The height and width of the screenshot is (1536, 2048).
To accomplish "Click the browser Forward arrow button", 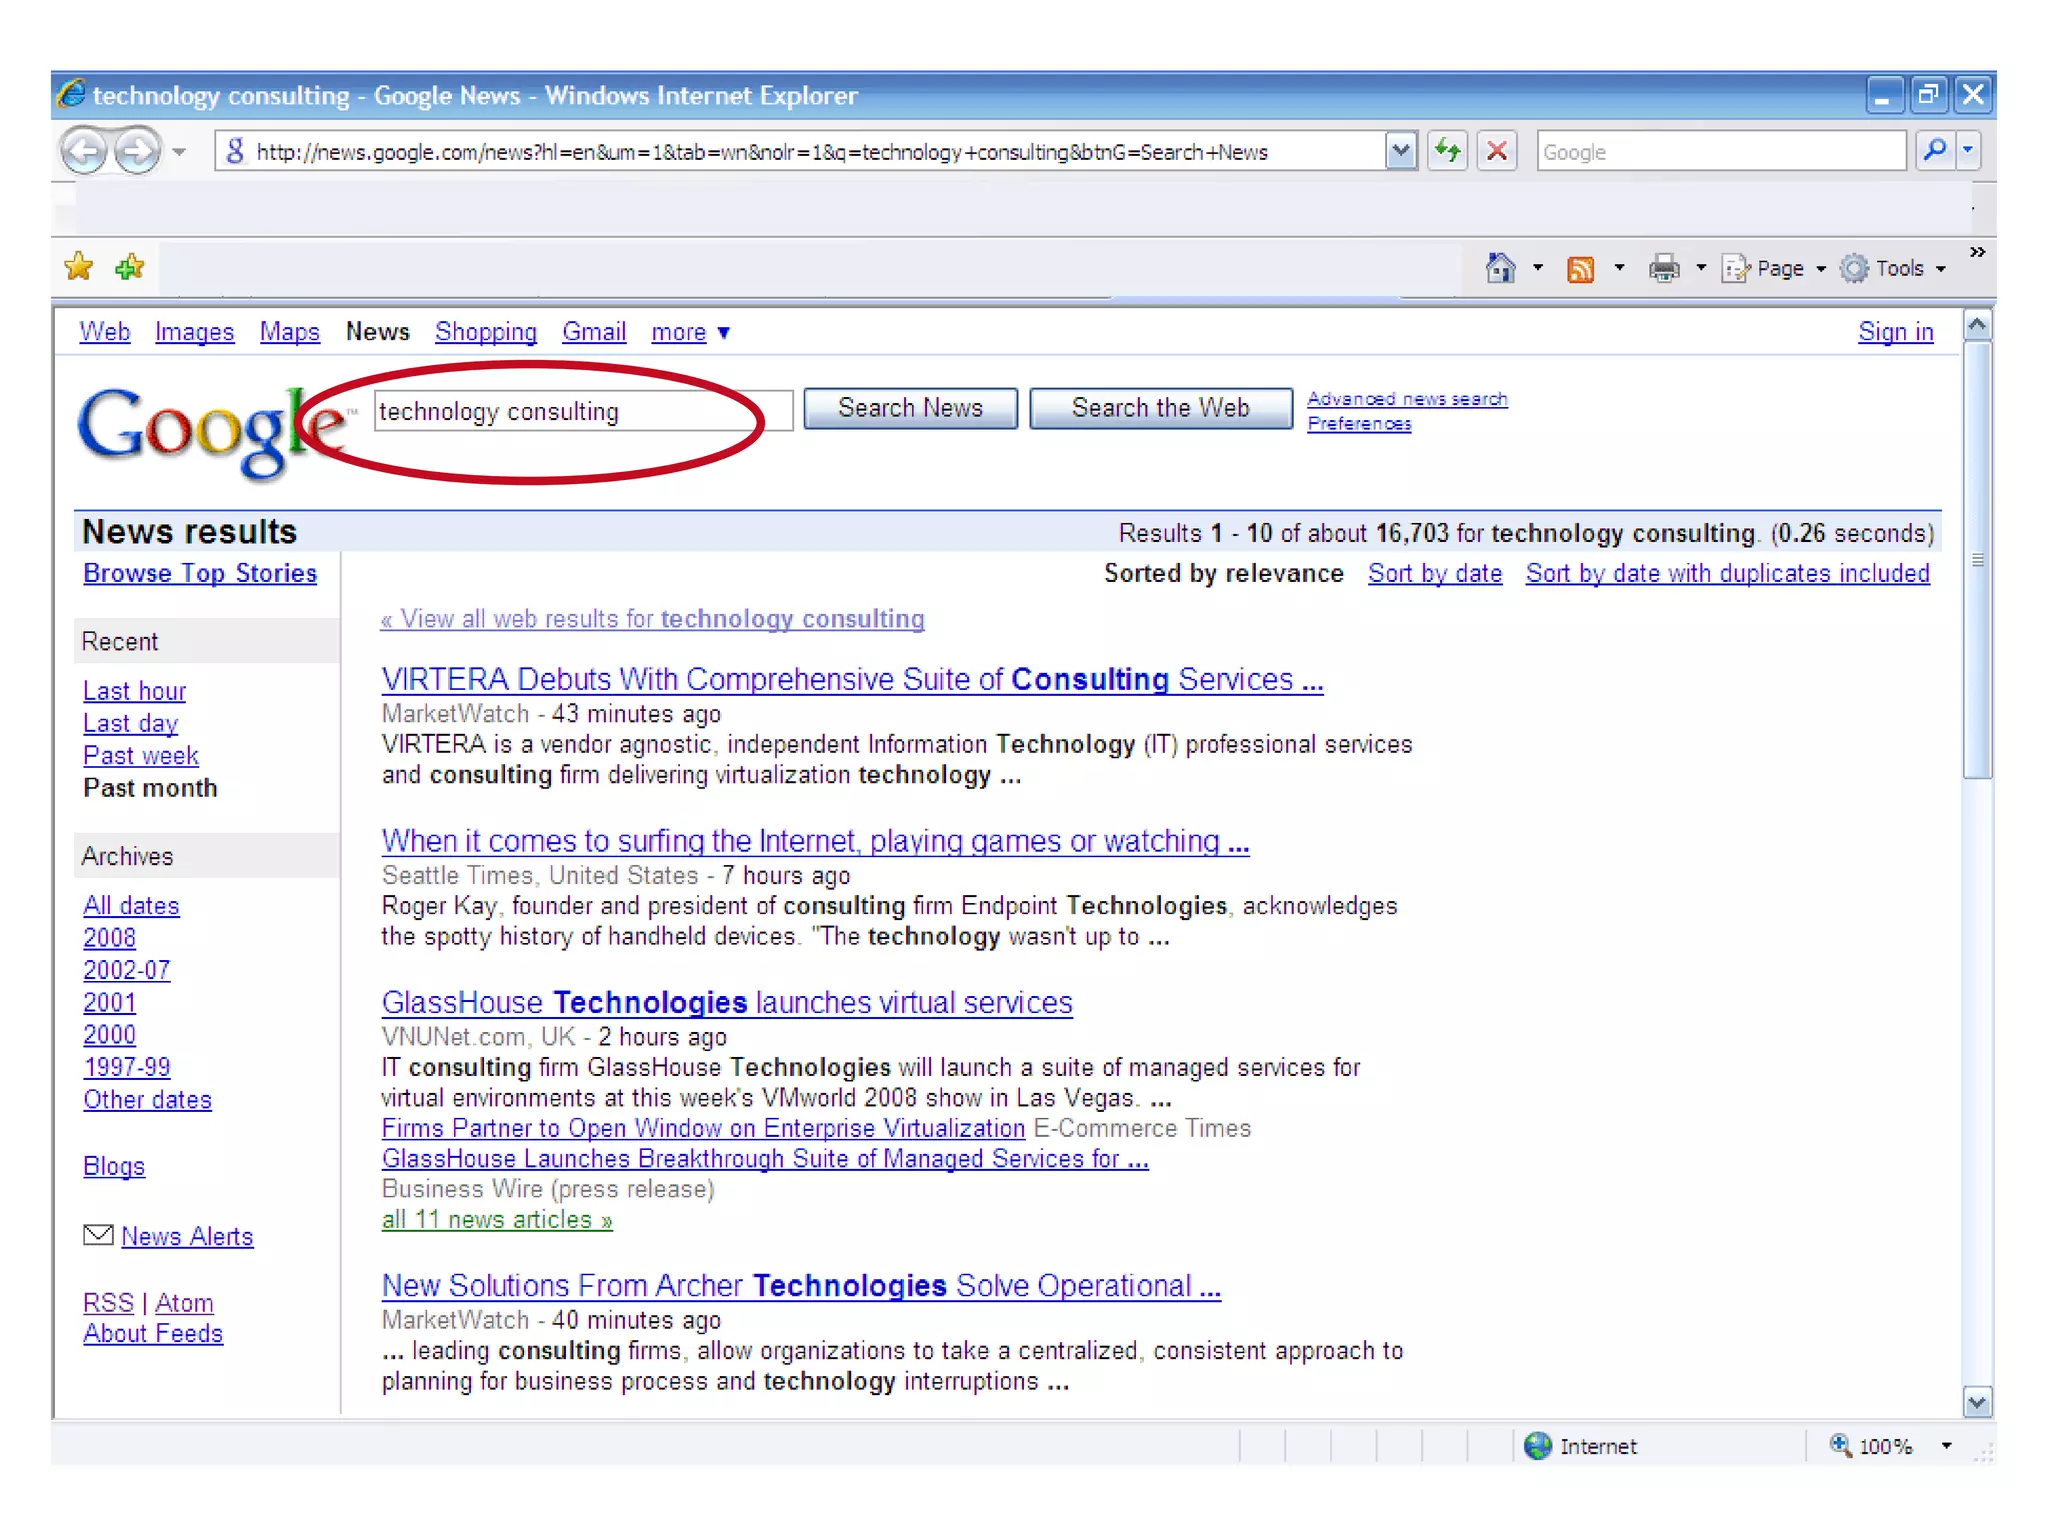I will pyautogui.click(x=137, y=152).
